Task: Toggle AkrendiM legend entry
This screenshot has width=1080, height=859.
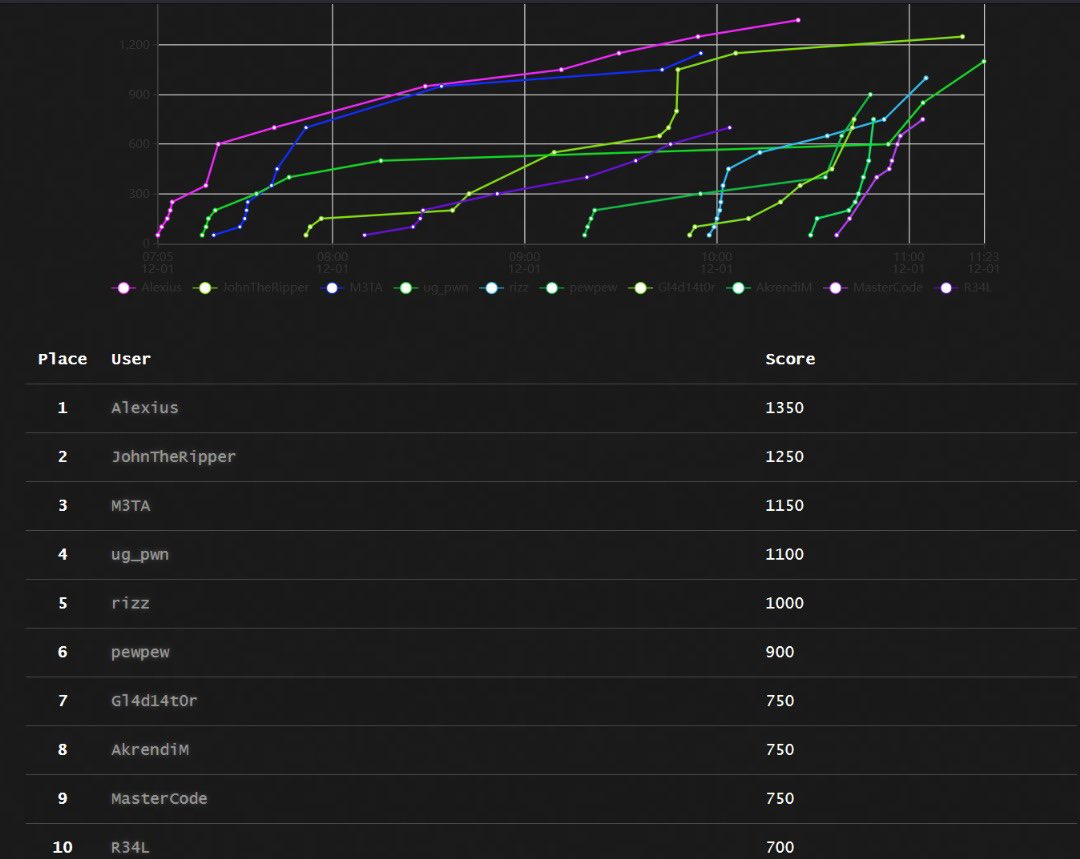Action: click(x=769, y=287)
